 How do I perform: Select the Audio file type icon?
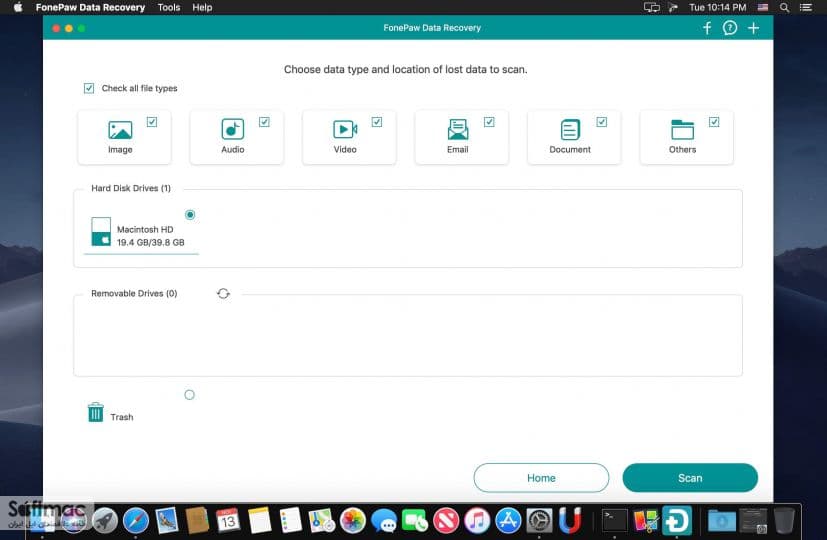233,129
